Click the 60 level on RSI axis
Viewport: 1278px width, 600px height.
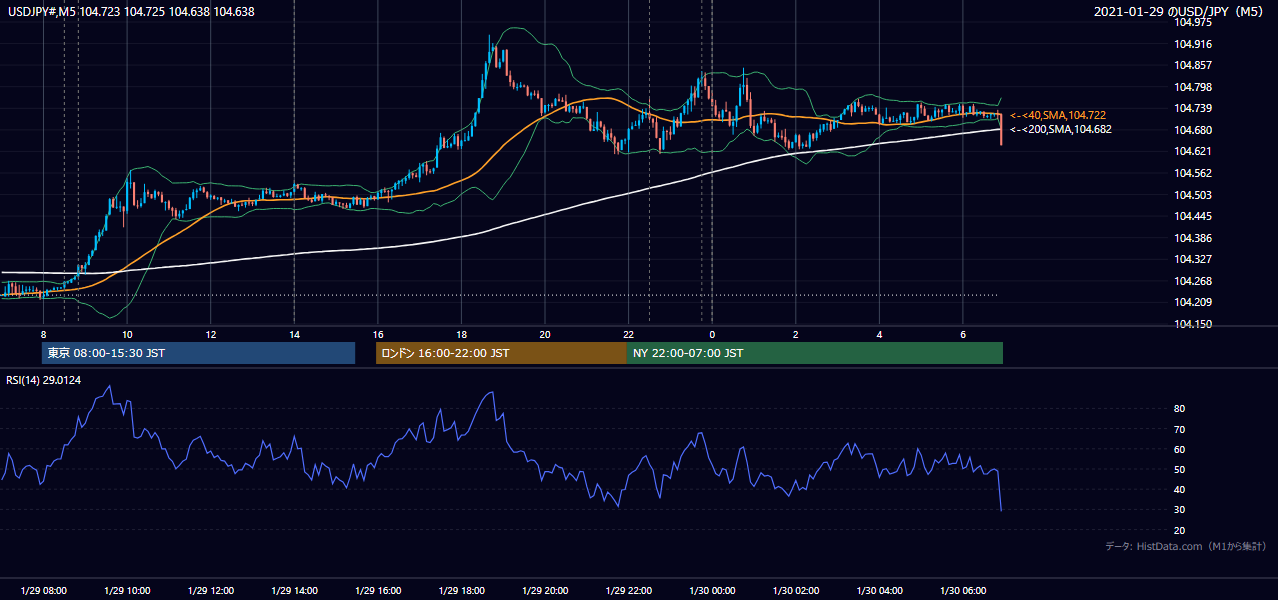[x=1180, y=449]
